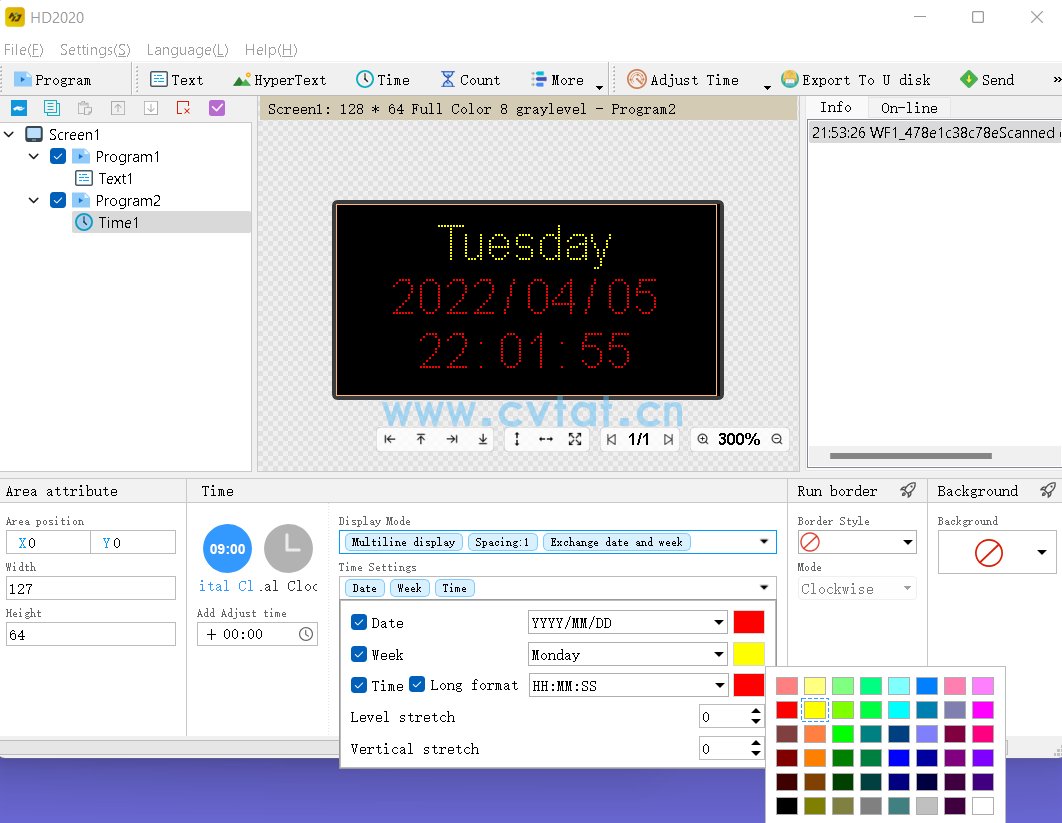
Task: Fill area to full screen
Action: pos(575,439)
